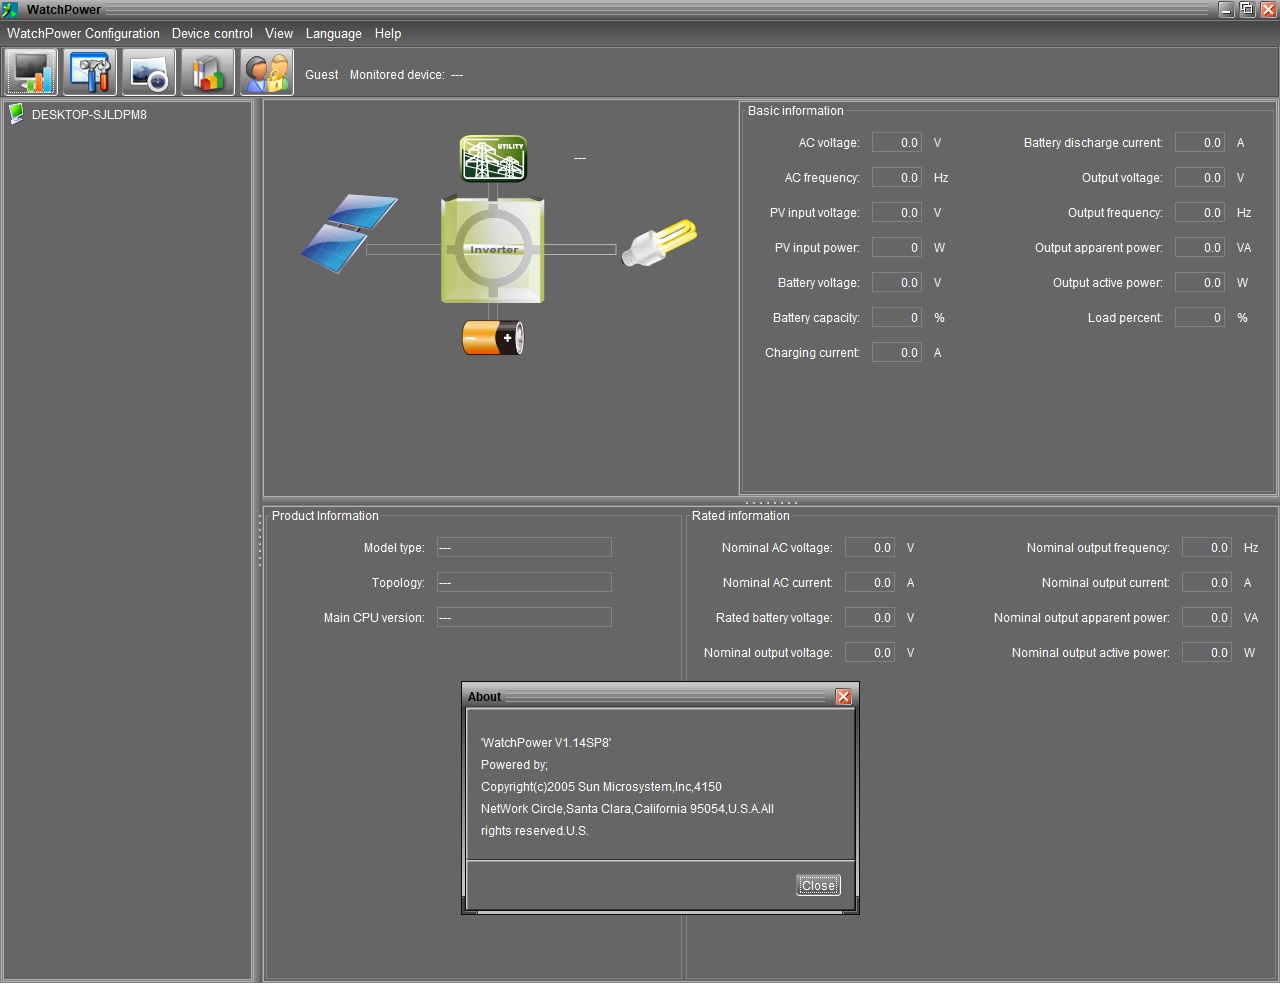The image size is (1280, 984).
Task: Click the Output frequency value field
Action: pos(1200,212)
